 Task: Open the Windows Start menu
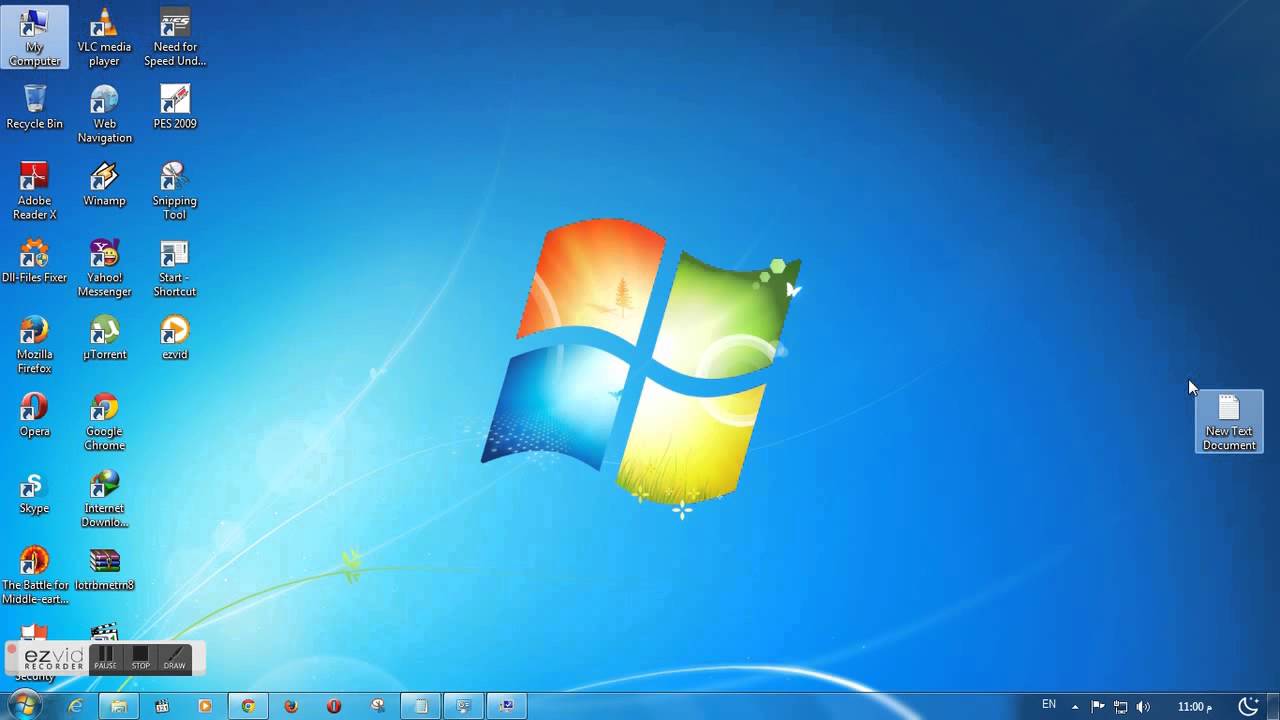coord(24,706)
